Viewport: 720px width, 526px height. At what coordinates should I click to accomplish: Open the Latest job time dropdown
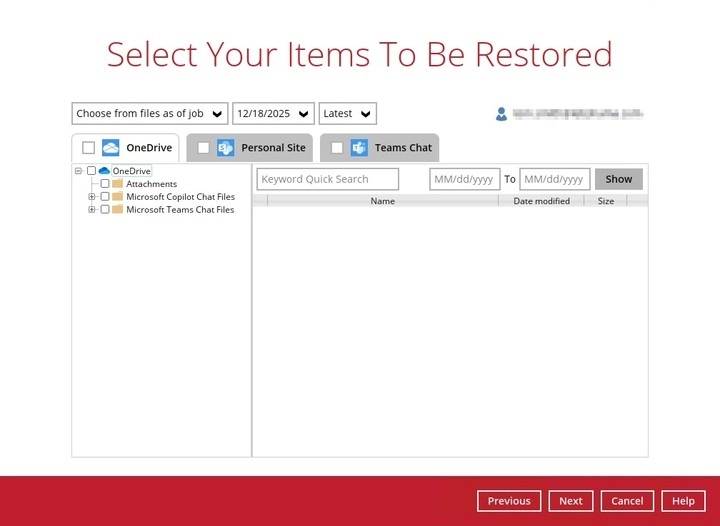click(x=348, y=113)
